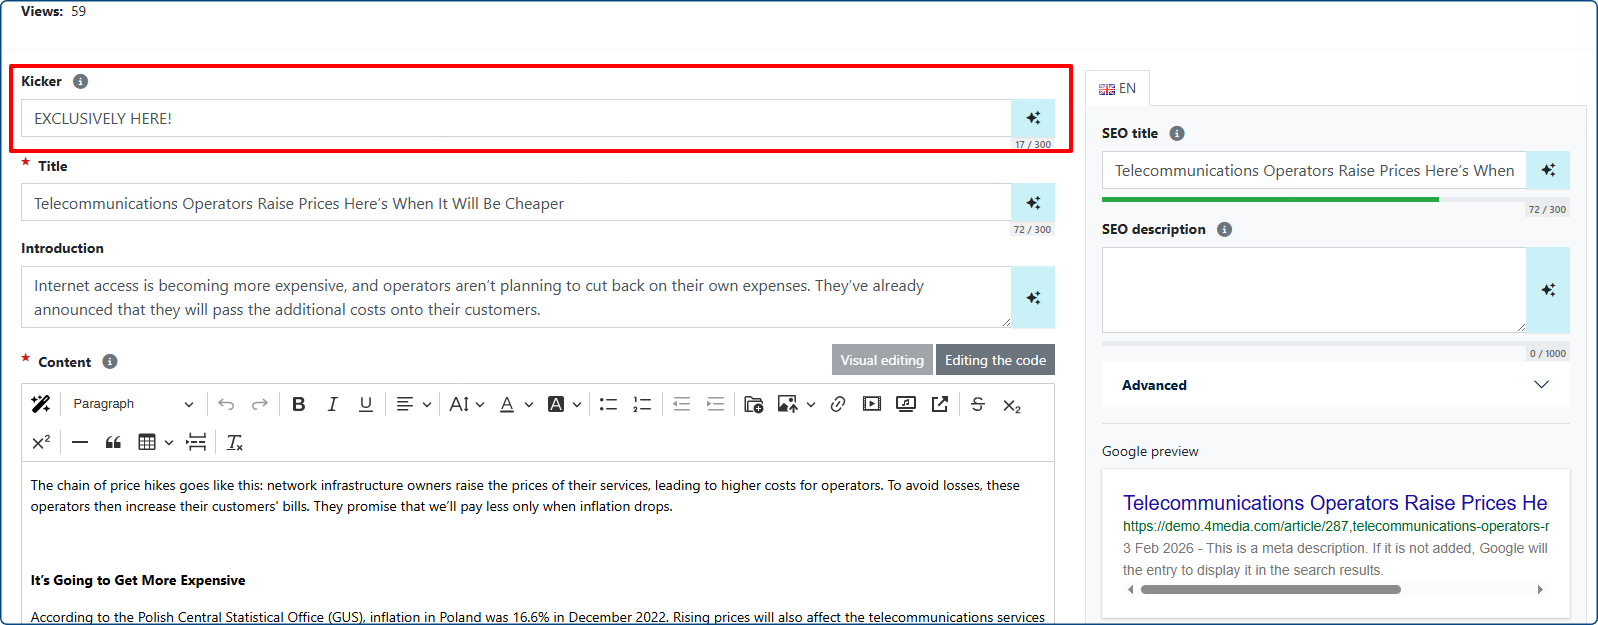Open the Google preview title link
This screenshot has height=625, width=1598.
(1334, 503)
